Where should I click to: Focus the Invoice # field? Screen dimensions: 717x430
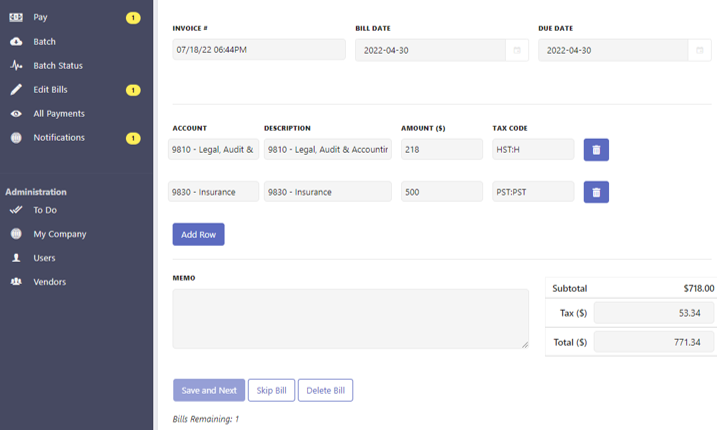(259, 49)
